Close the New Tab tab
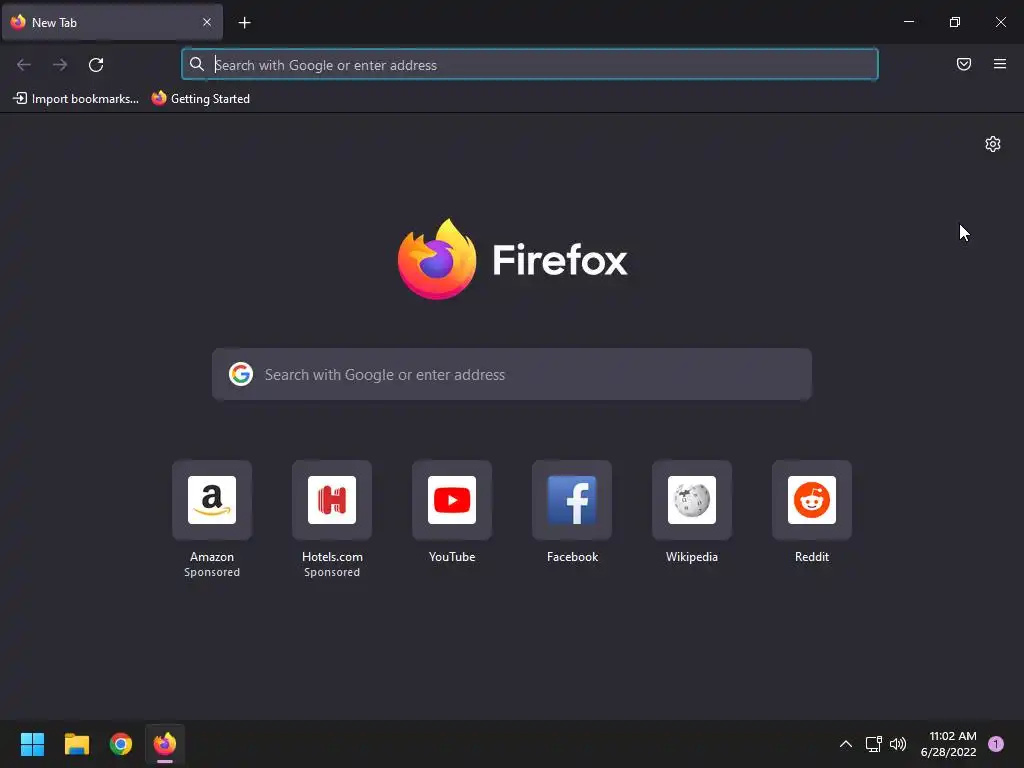Screen dimensions: 1024x768 [207, 22]
